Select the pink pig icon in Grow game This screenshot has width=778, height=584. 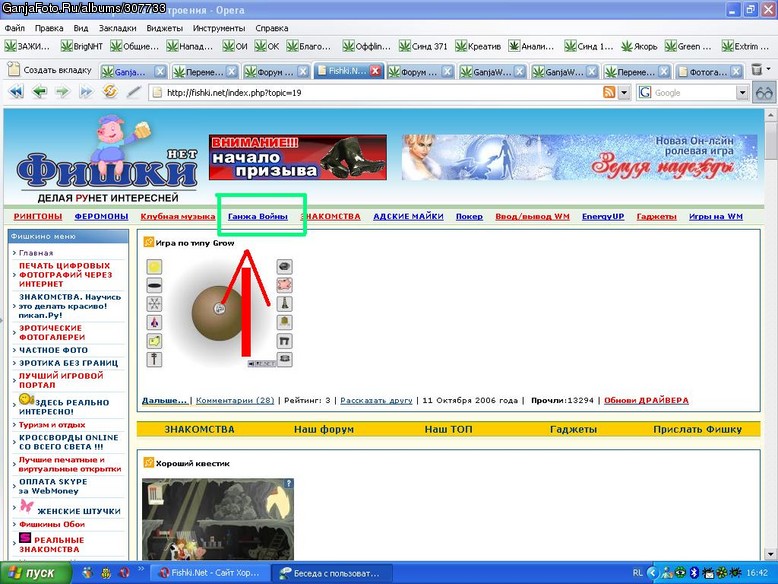point(284,285)
